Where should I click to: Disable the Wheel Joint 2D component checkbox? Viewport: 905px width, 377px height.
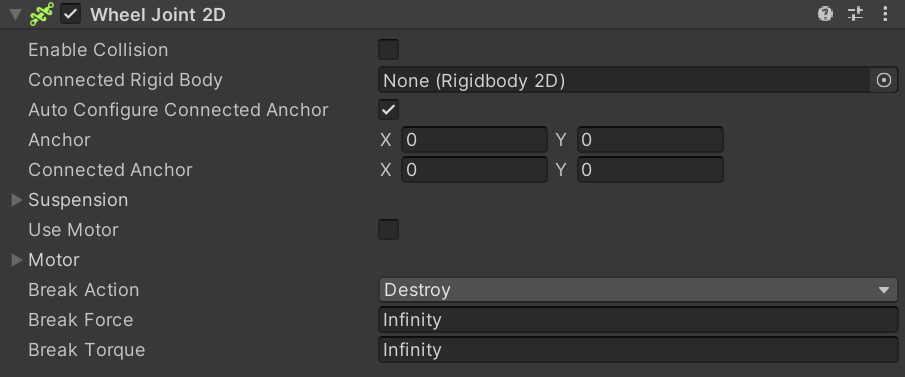point(71,14)
